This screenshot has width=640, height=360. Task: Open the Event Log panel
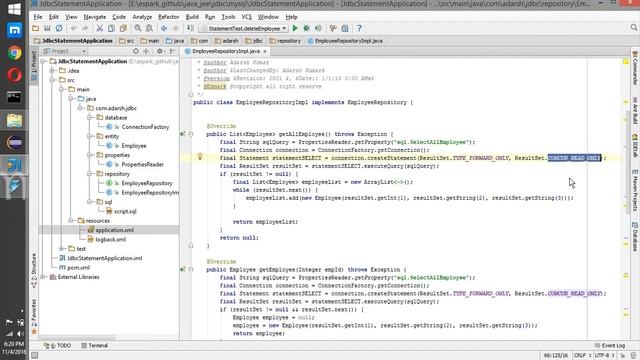(x=610, y=345)
